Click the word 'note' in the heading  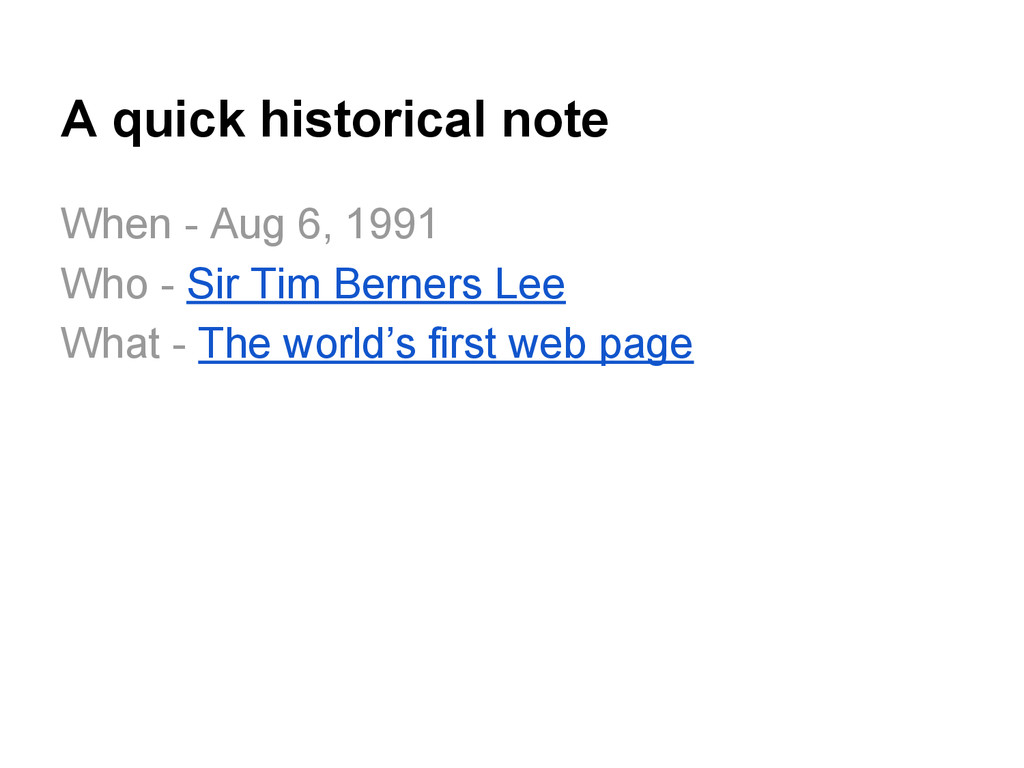tap(555, 121)
